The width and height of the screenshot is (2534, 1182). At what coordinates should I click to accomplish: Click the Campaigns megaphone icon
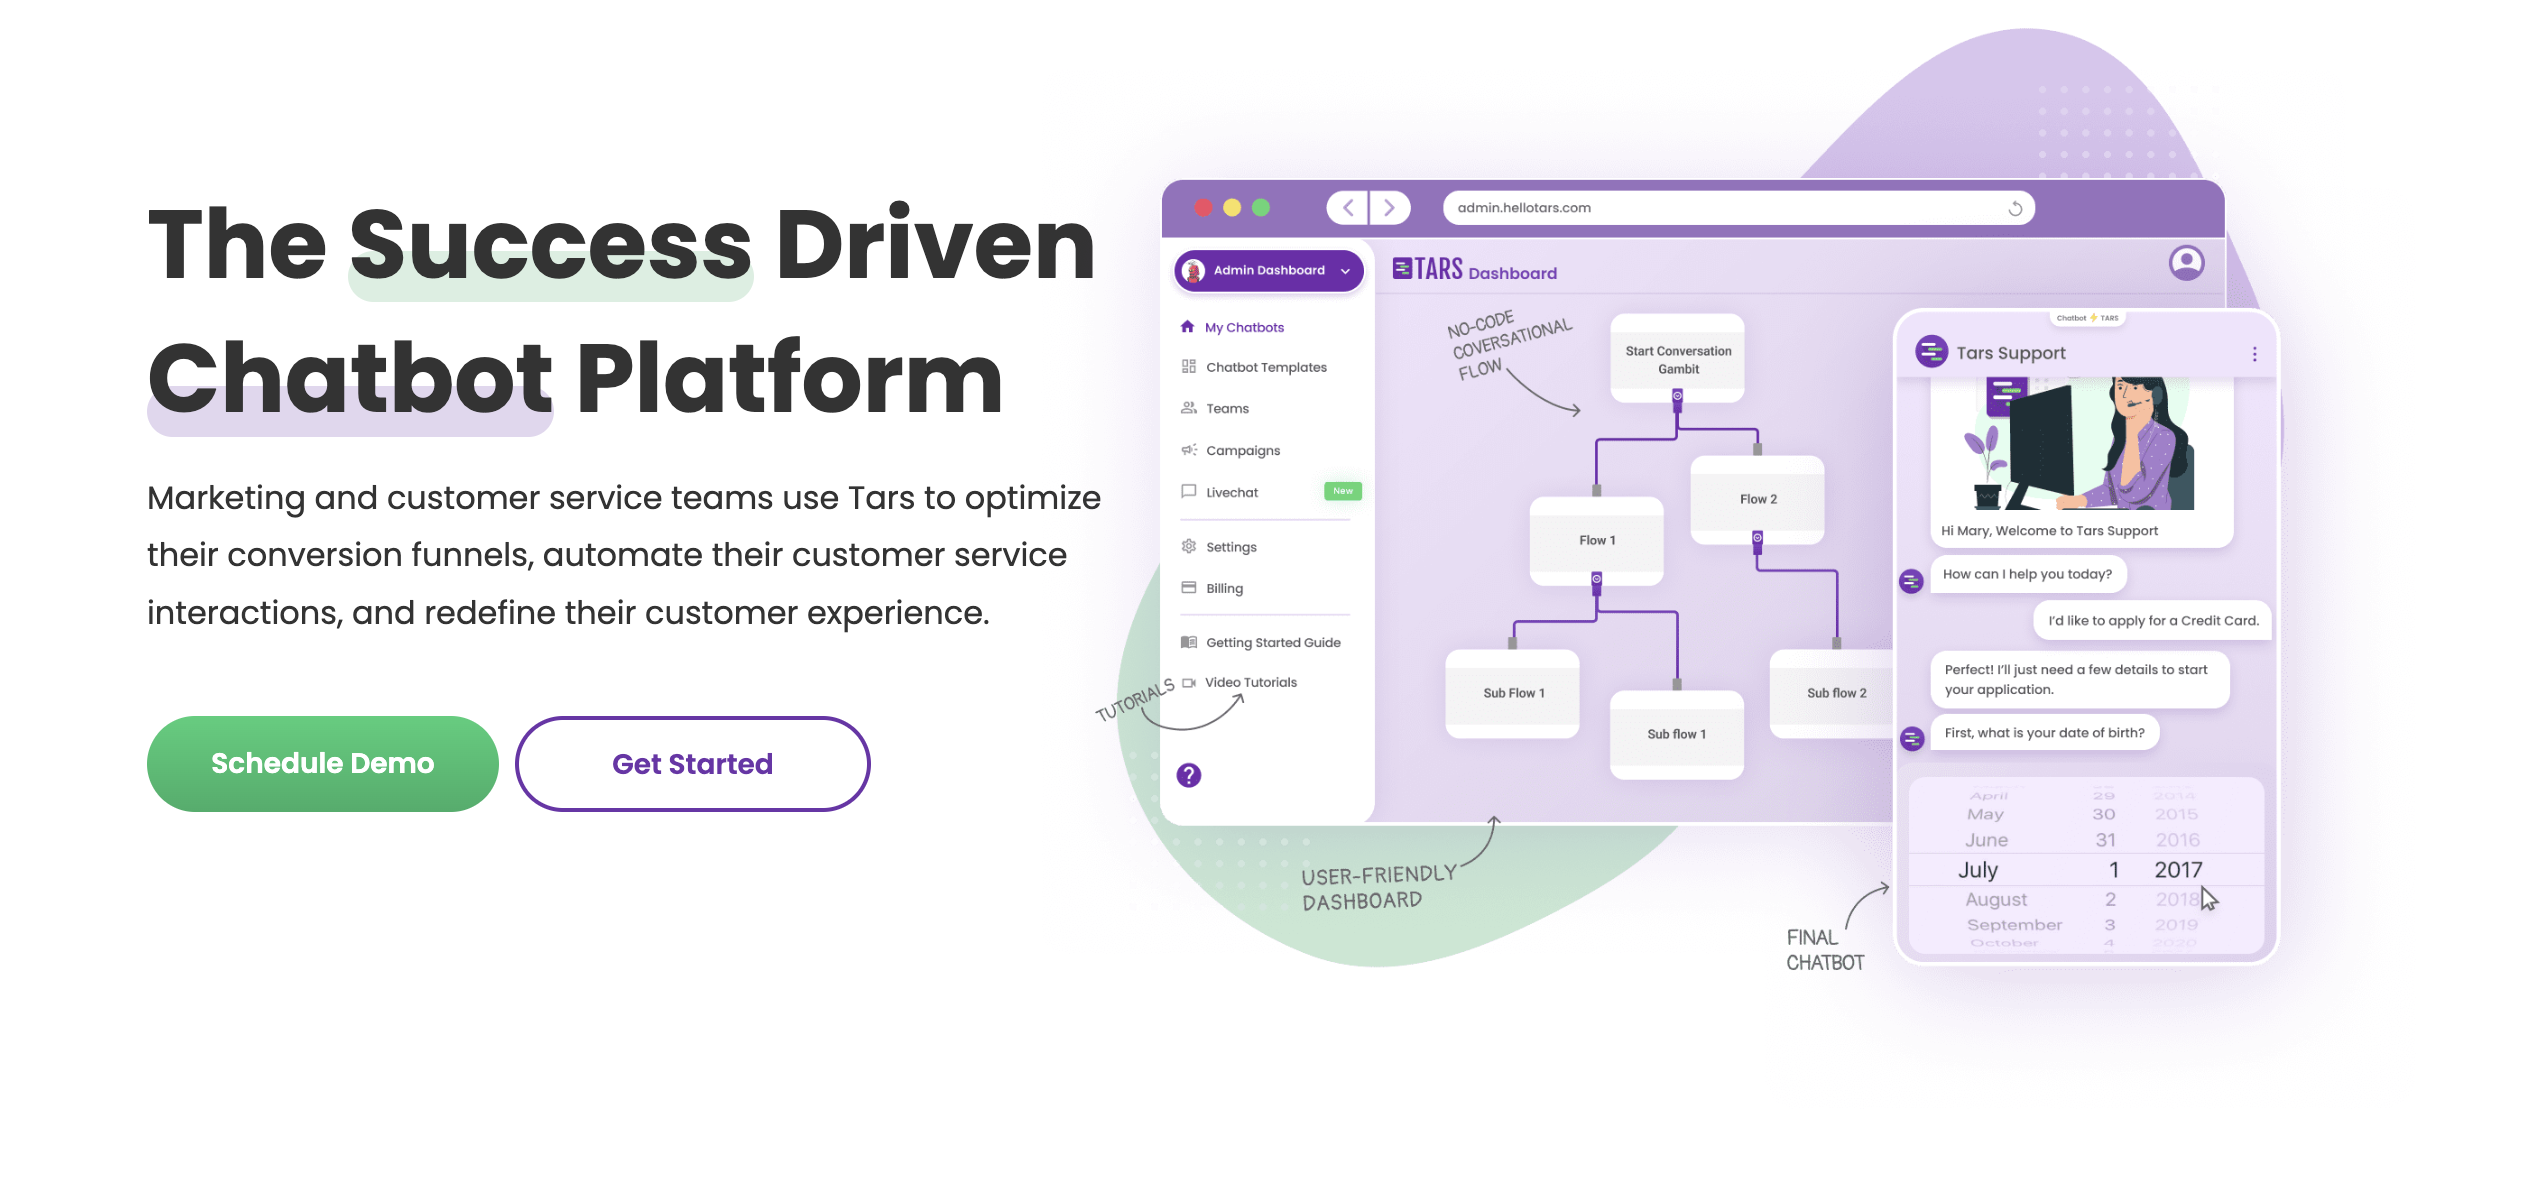click(x=1188, y=449)
